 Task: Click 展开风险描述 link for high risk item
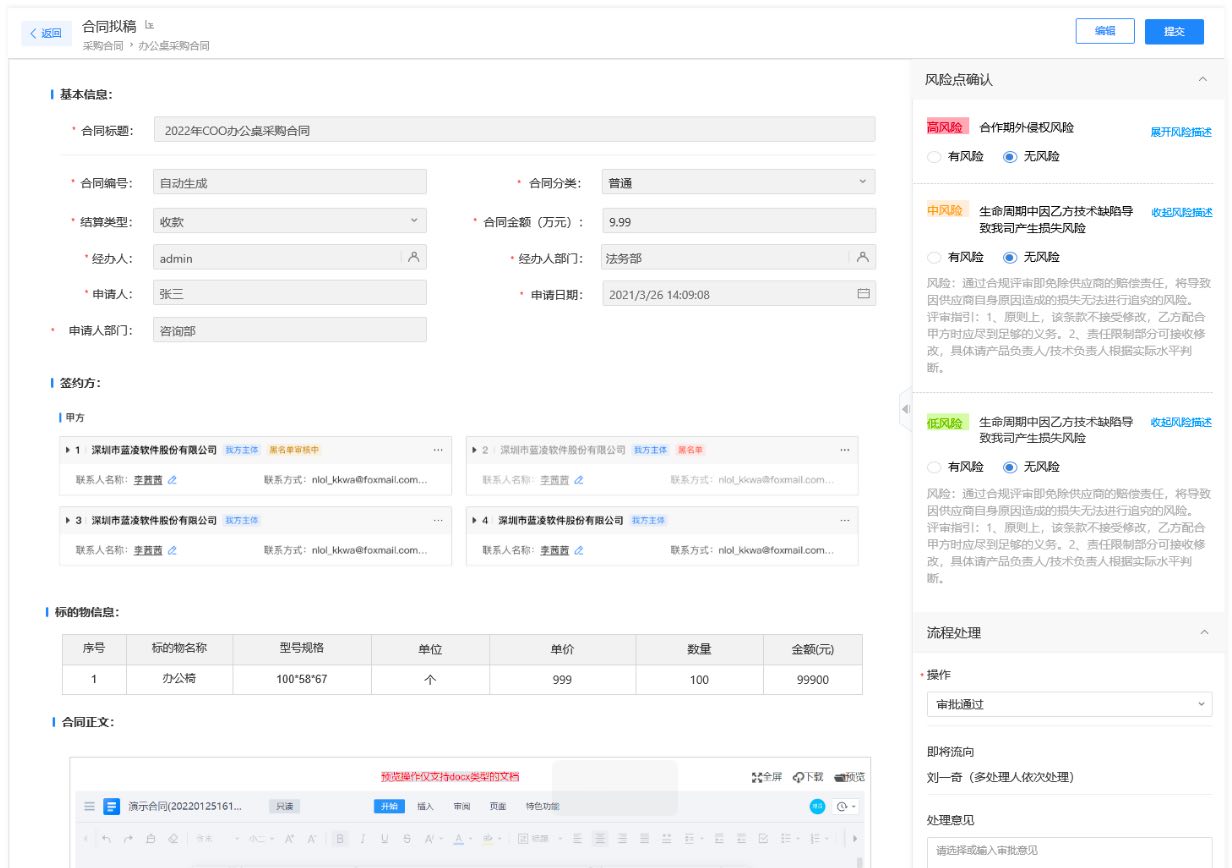[1180, 132]
